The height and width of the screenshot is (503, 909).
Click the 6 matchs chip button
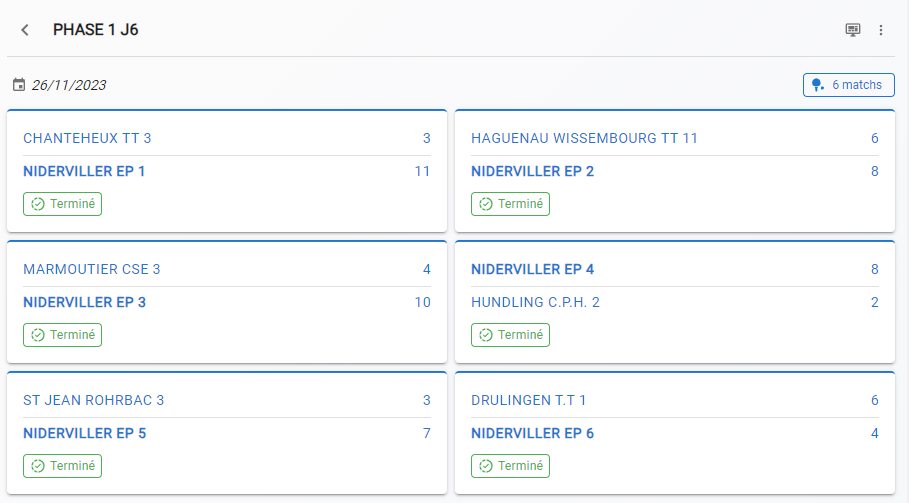849,85
